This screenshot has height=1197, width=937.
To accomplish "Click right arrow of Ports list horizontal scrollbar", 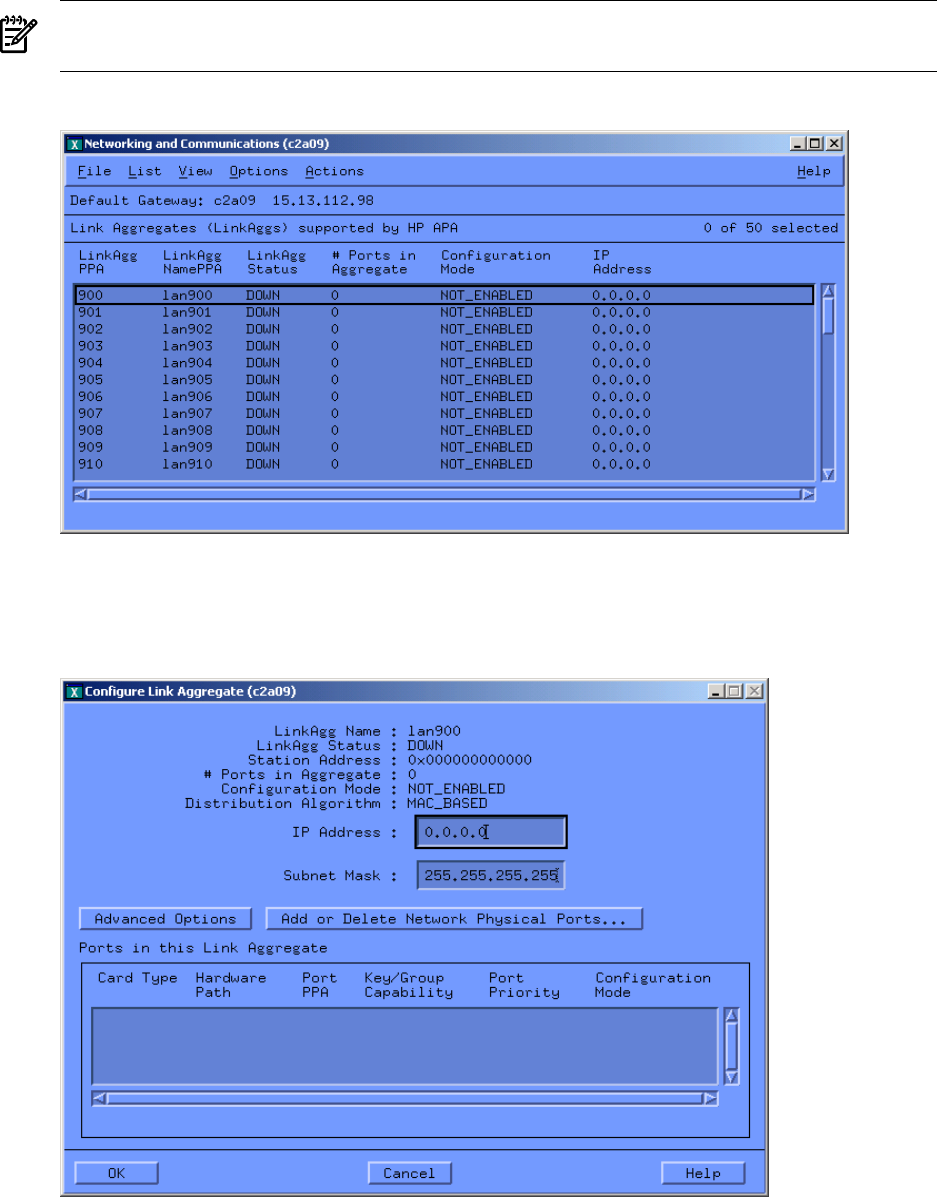I will pyautogui.click(x=710, y=1099).
